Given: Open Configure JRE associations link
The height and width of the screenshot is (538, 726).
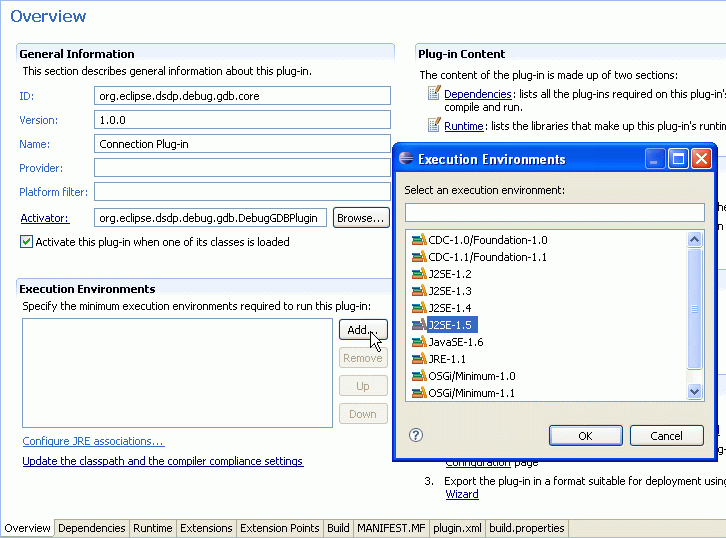Looking at the screenshot, I should coord(93,441).
